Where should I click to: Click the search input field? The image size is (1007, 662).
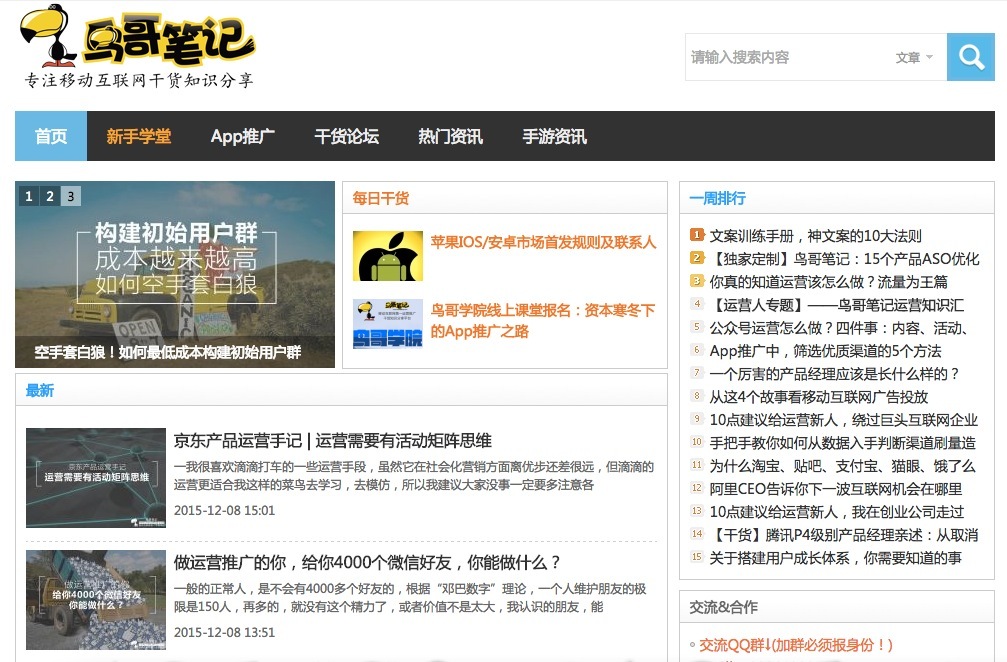(x=785, y=58)
